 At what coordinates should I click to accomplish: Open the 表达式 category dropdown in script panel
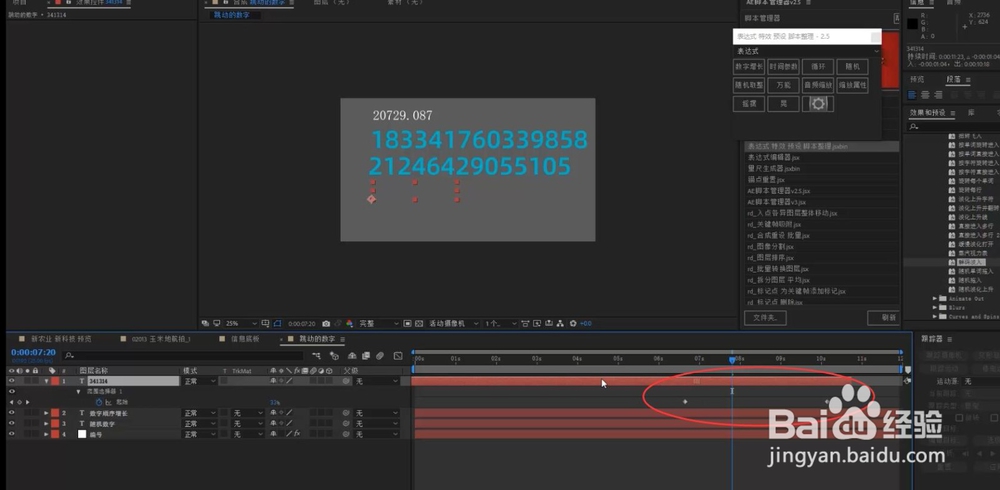807,51
